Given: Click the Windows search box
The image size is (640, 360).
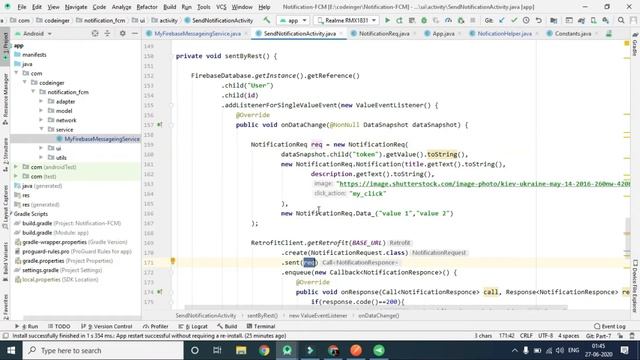Looking at the screenshot, I should (x=103, y=350).
